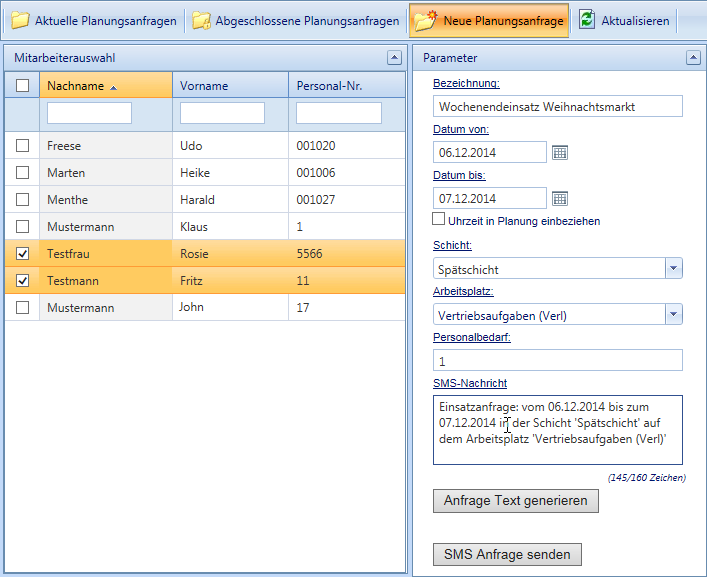Viewport: 707px width, 577px height.
Task: Sort by the Nachname column header
Action: pos(106,85)
